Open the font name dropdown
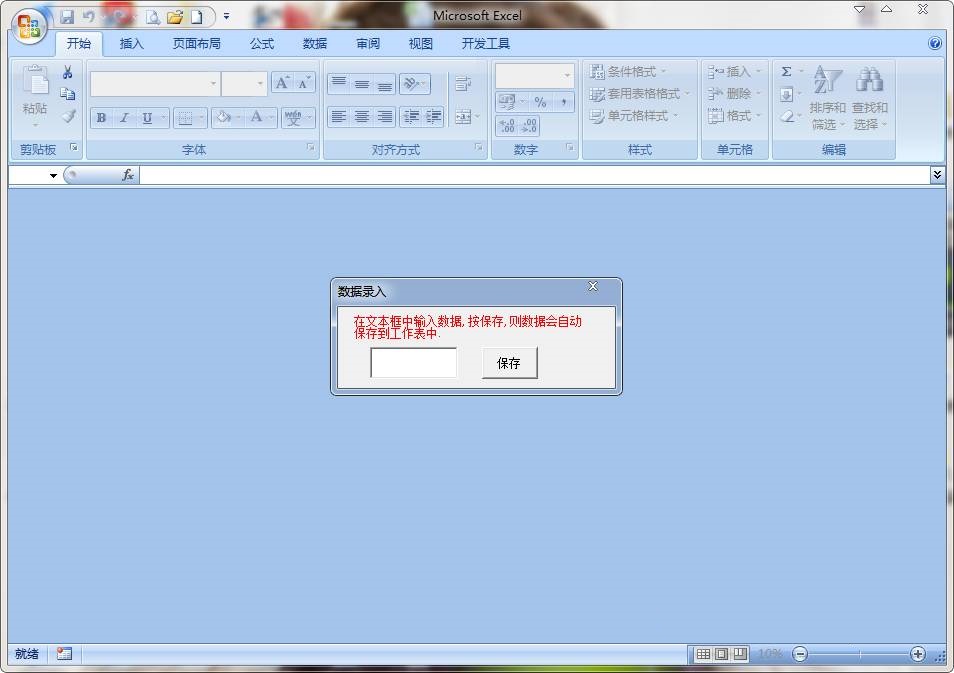The width and height of the screenshot is (954, 673). pyautogui.click(x=213, y=84)
